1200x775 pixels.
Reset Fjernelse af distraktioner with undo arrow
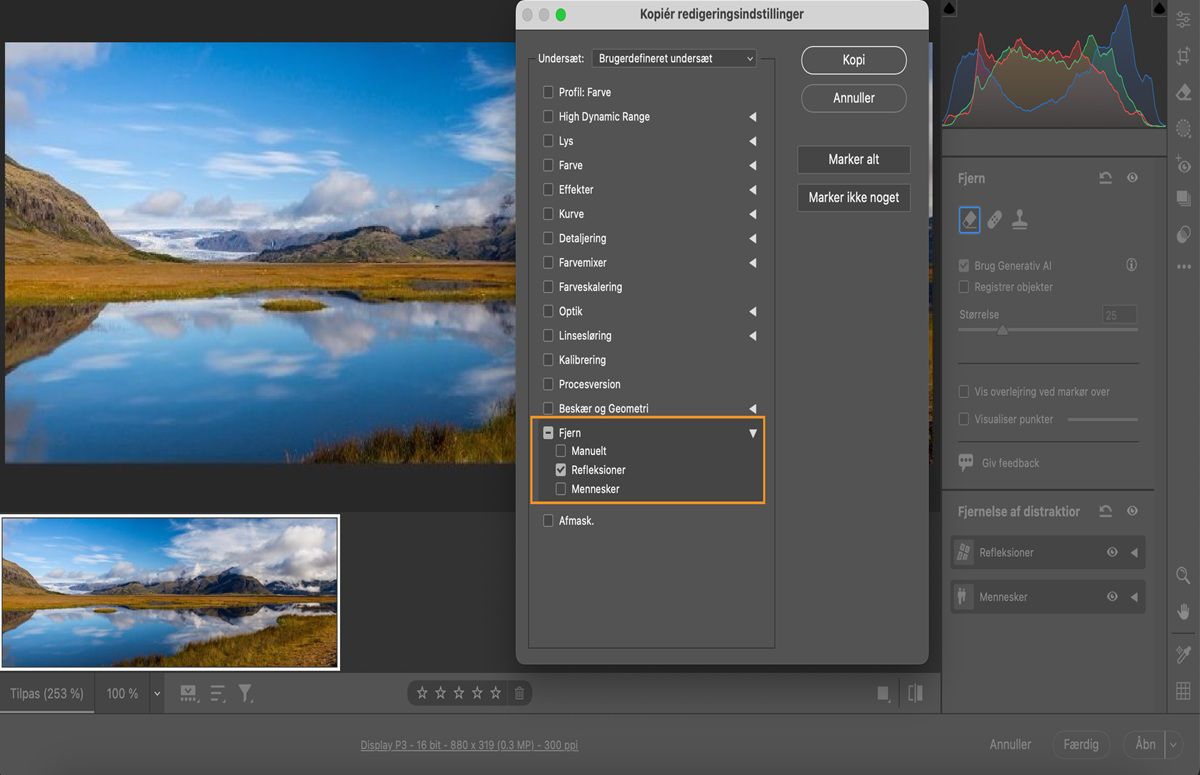coord(1105,511)
